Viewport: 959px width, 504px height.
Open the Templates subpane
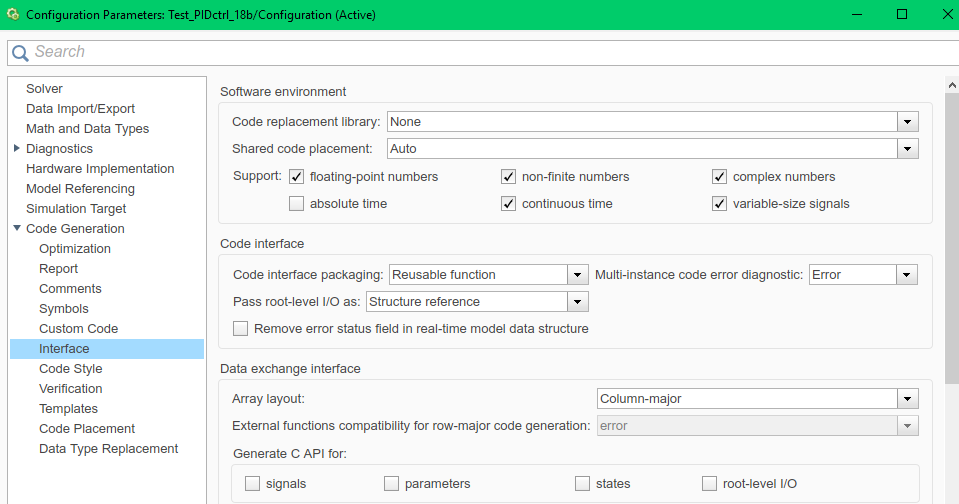click(x=68, y=409)
